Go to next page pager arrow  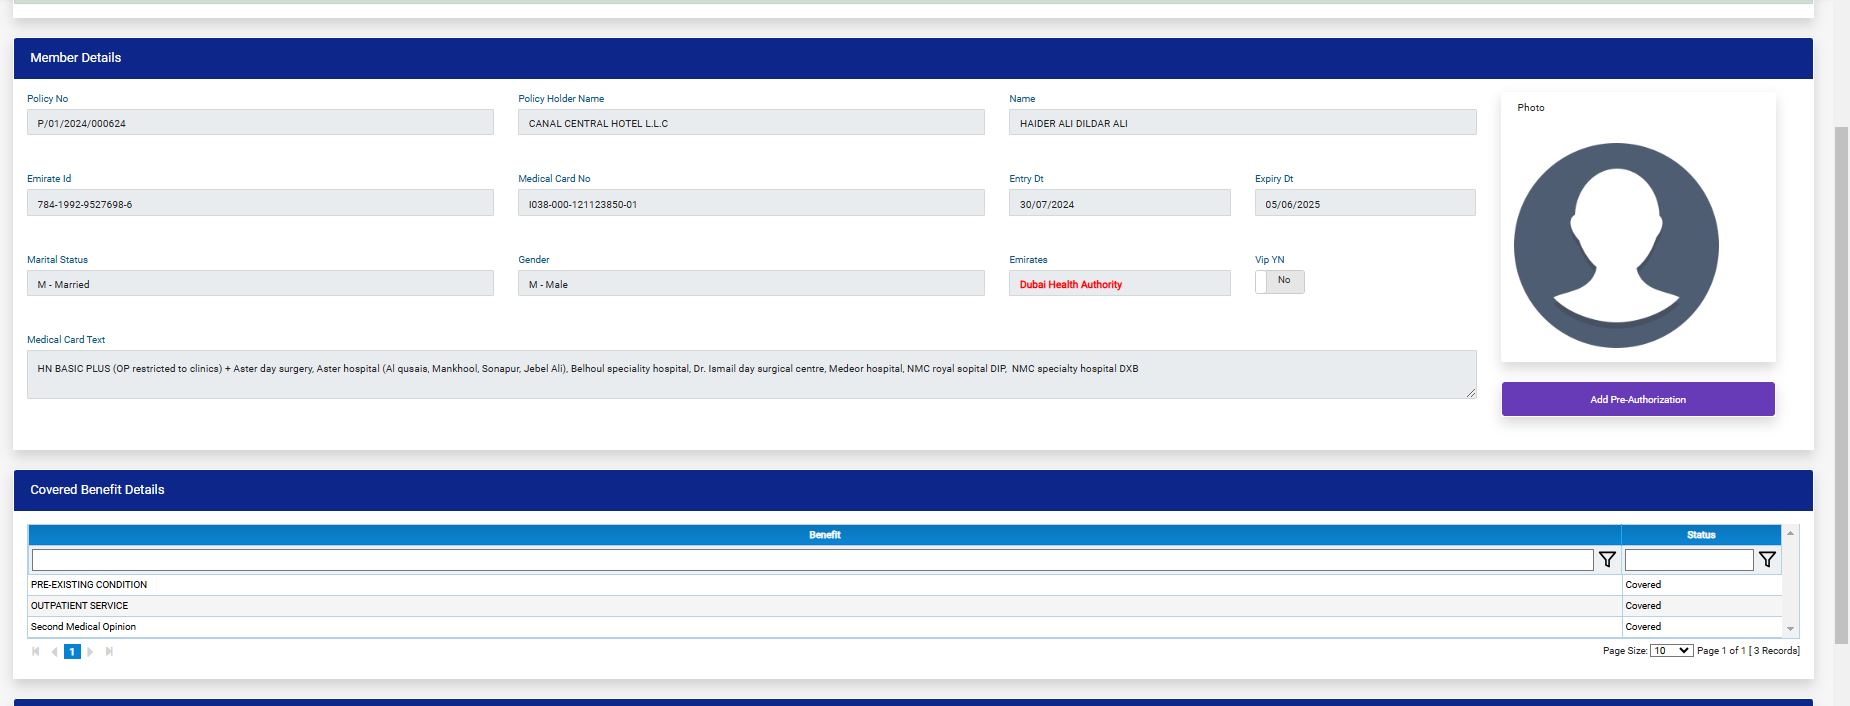90,651
